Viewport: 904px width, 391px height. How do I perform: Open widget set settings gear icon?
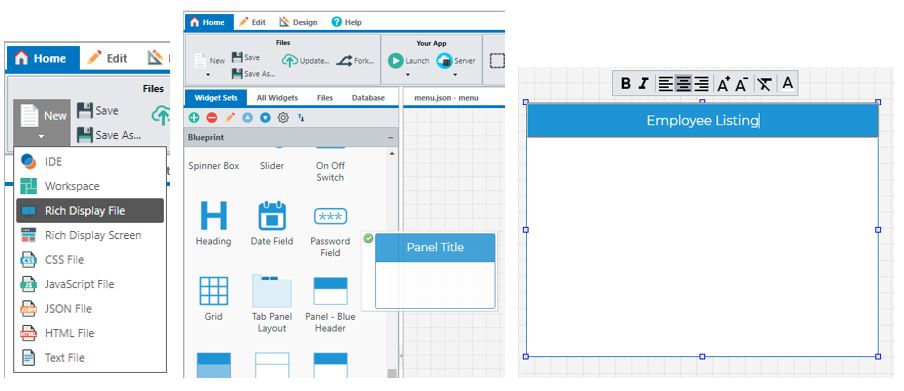283,118
